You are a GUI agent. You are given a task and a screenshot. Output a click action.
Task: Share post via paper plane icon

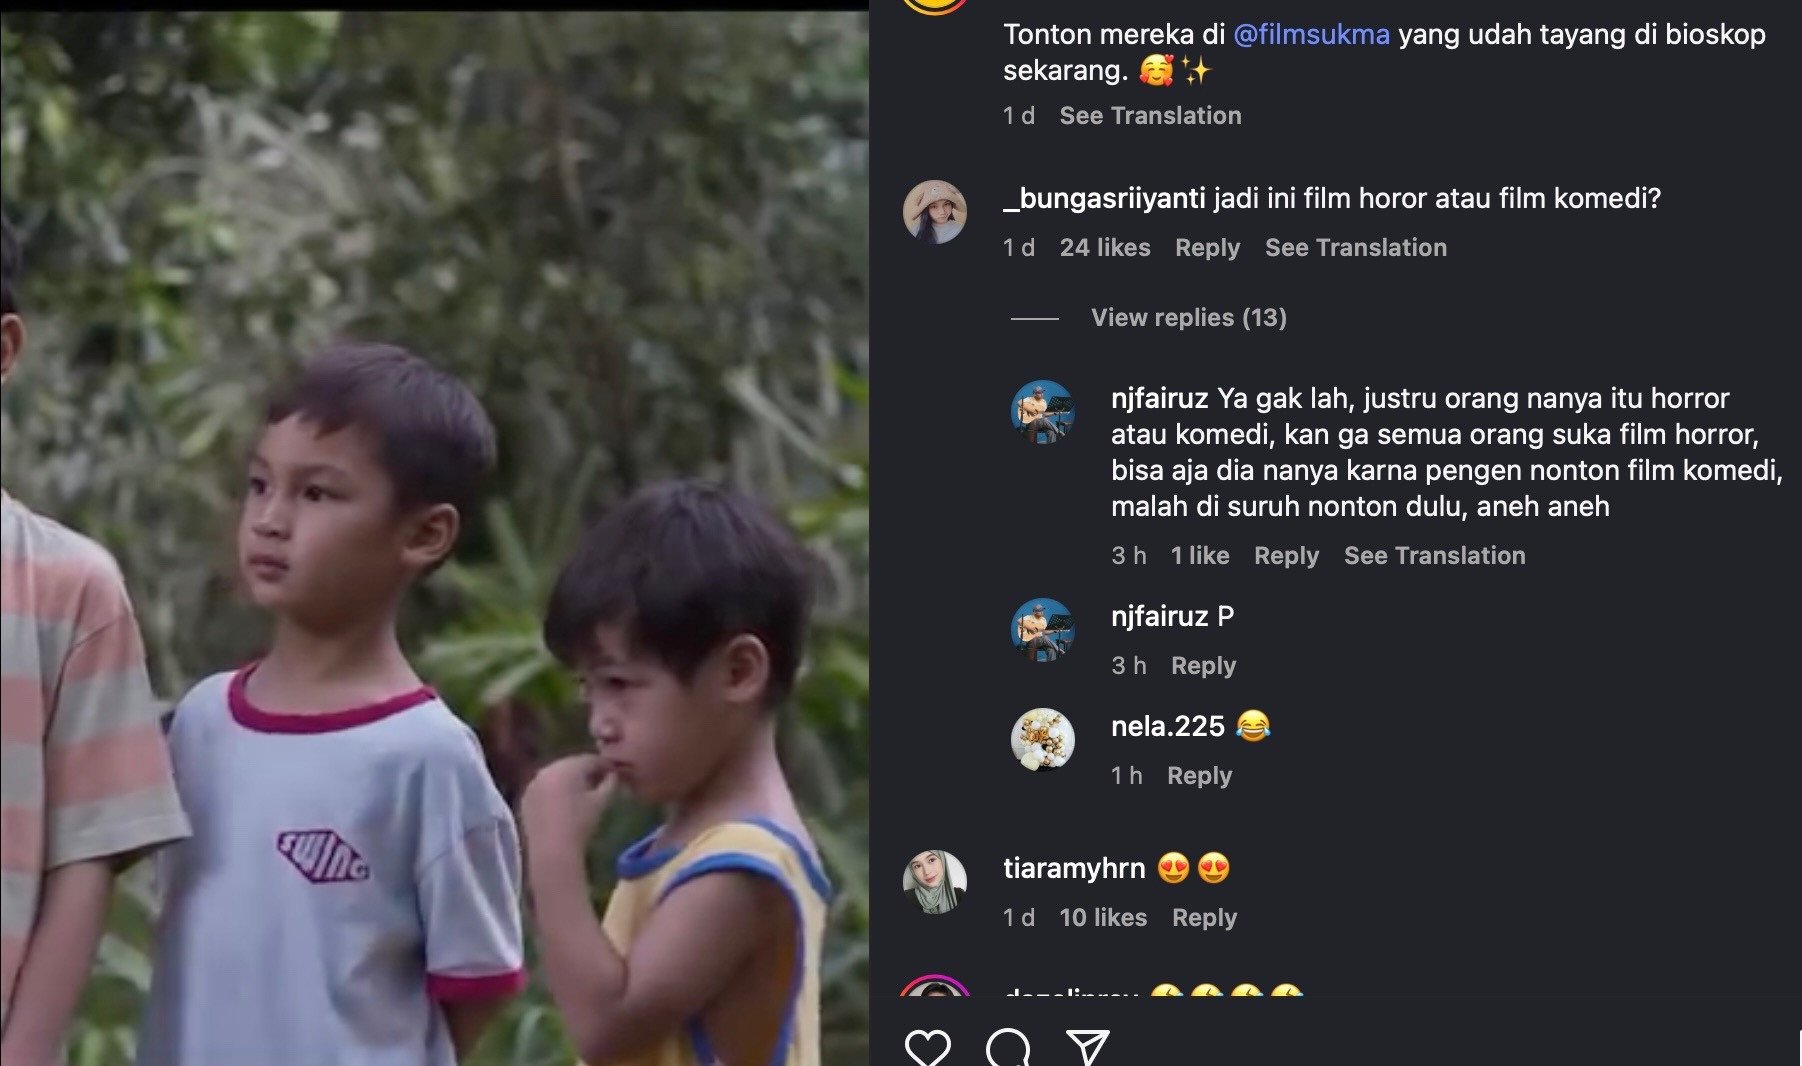(1088, 1048)
